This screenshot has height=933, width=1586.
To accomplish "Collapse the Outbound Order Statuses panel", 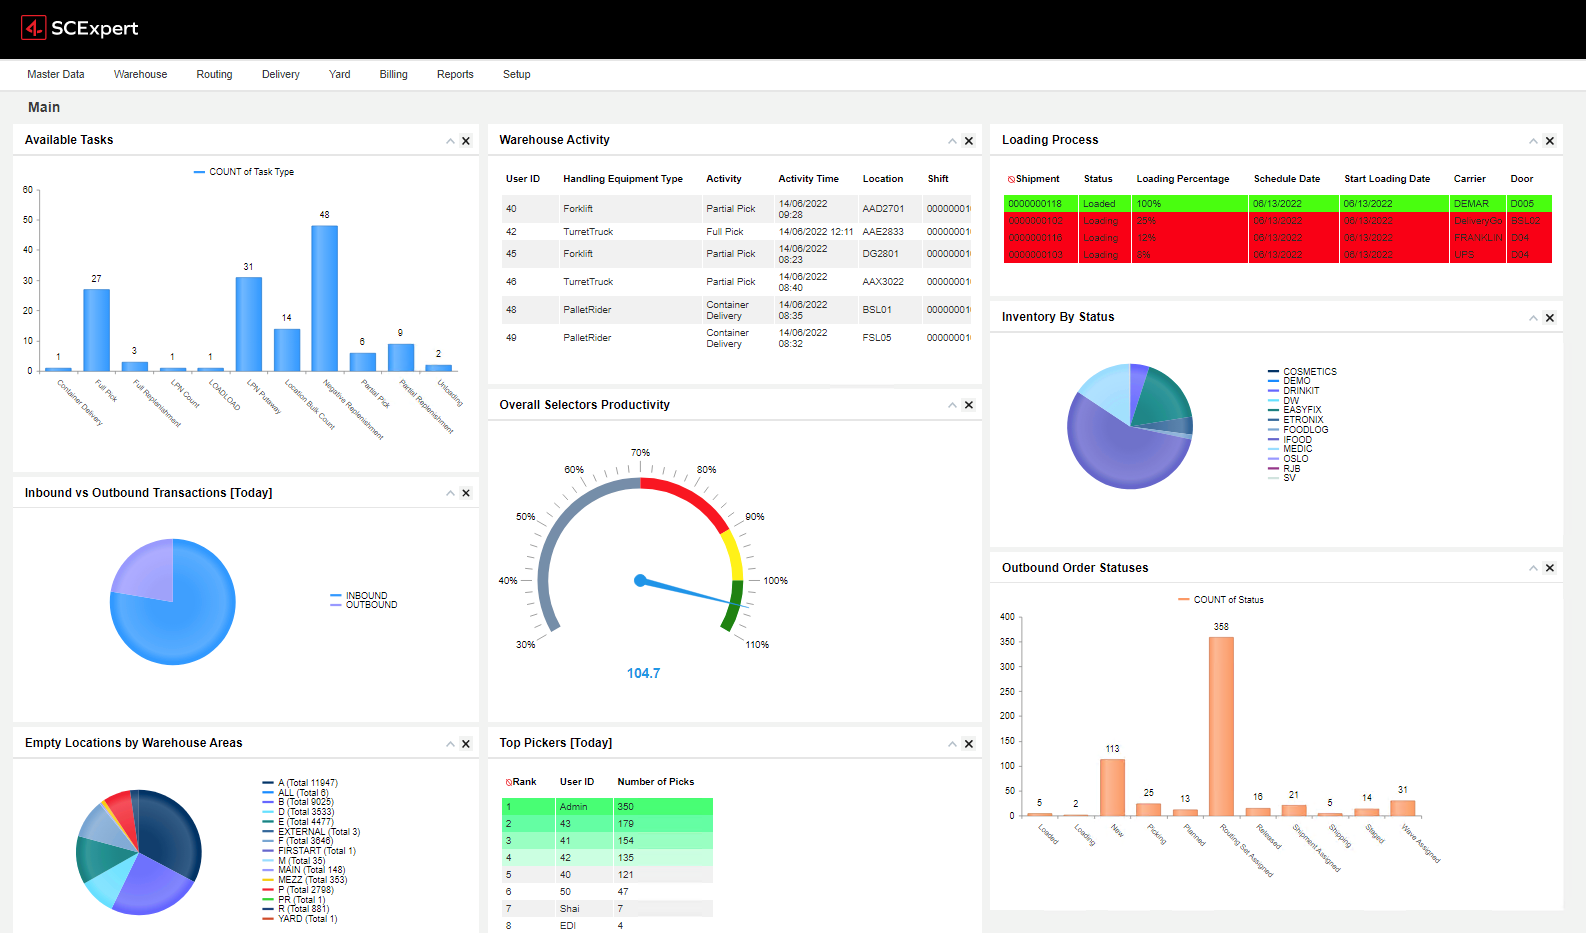I will click(x=1533, y=568).
